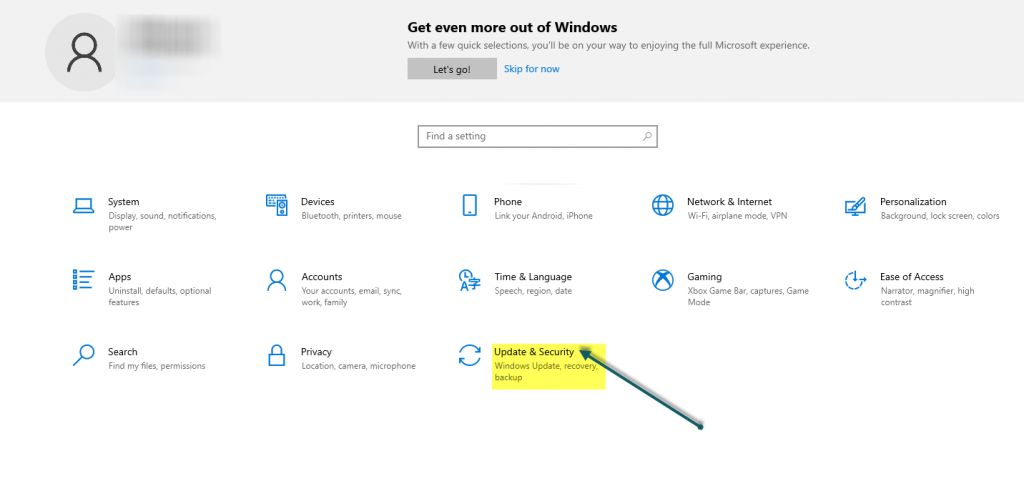Focus the Find a setting search field

[x=537, y=136]
